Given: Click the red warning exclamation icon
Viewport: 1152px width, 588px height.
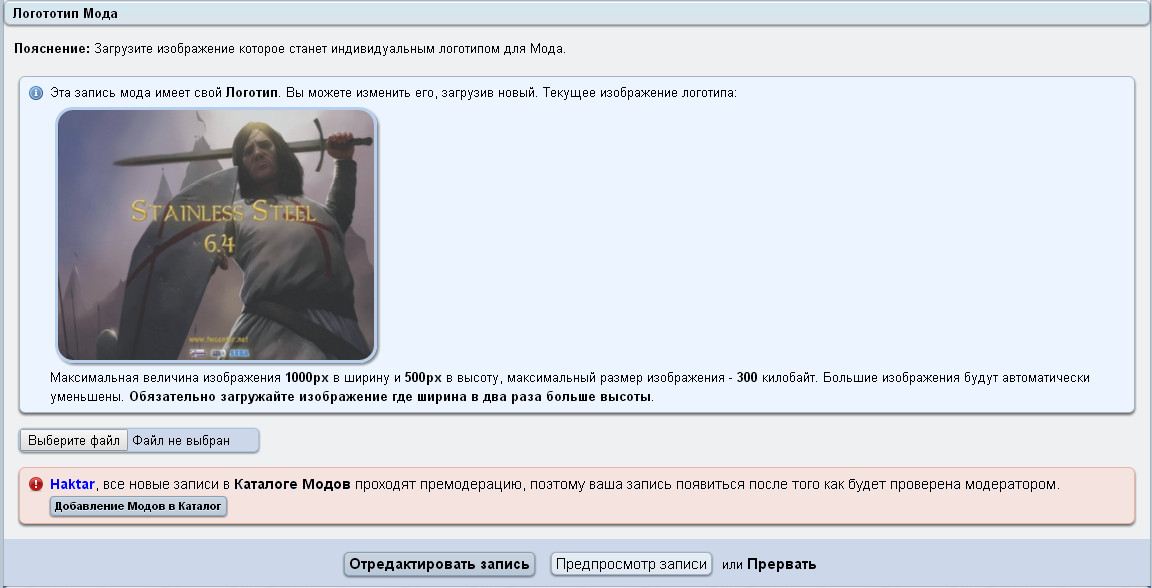Looking at the screenshot, I should point(35,484).
